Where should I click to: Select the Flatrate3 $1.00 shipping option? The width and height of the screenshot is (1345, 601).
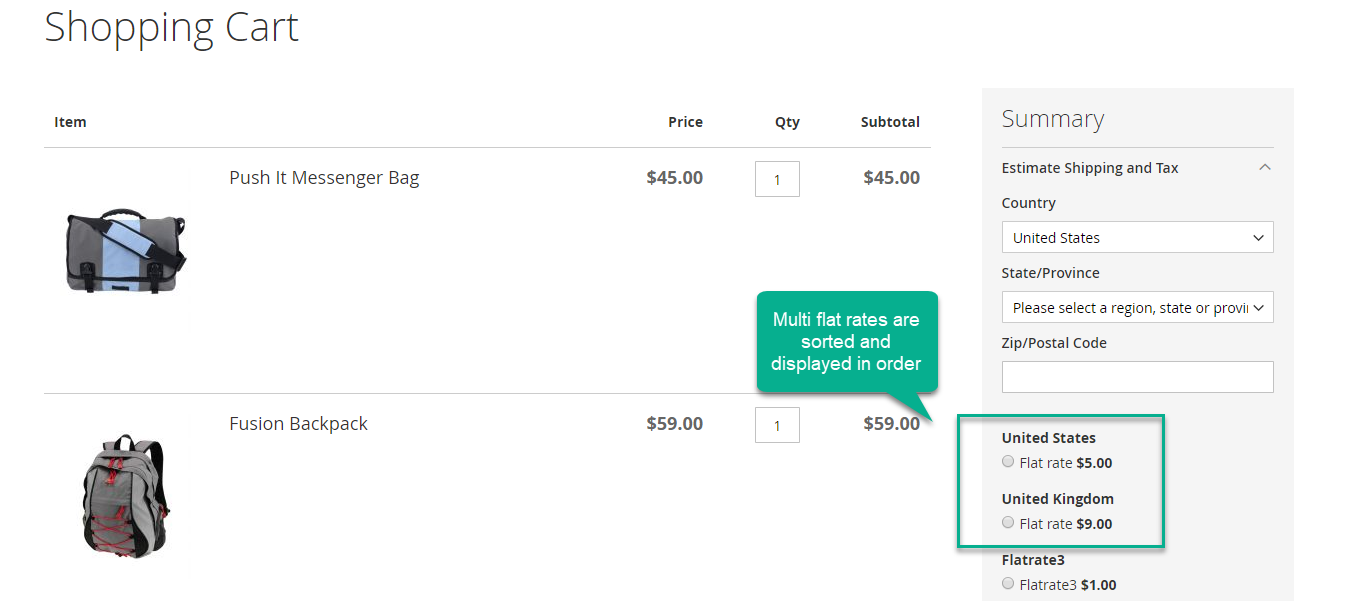[x=1008, y=584]
